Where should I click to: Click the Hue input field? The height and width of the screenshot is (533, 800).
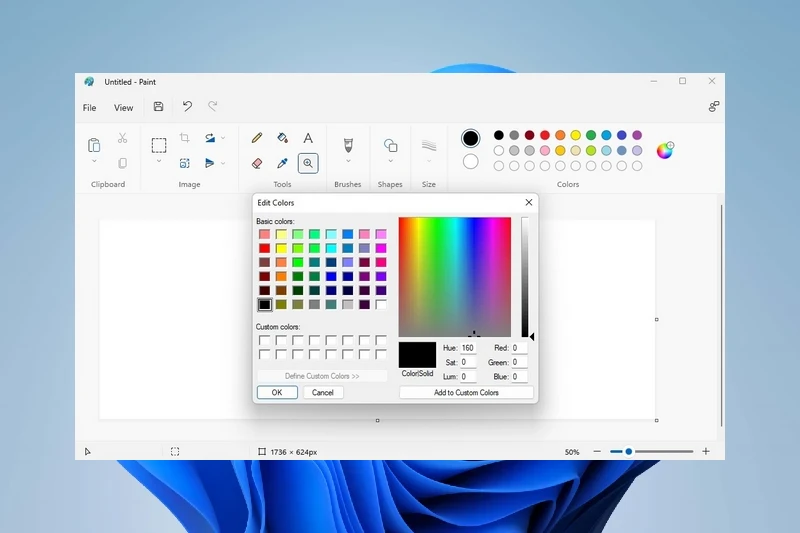pos(468,348)
